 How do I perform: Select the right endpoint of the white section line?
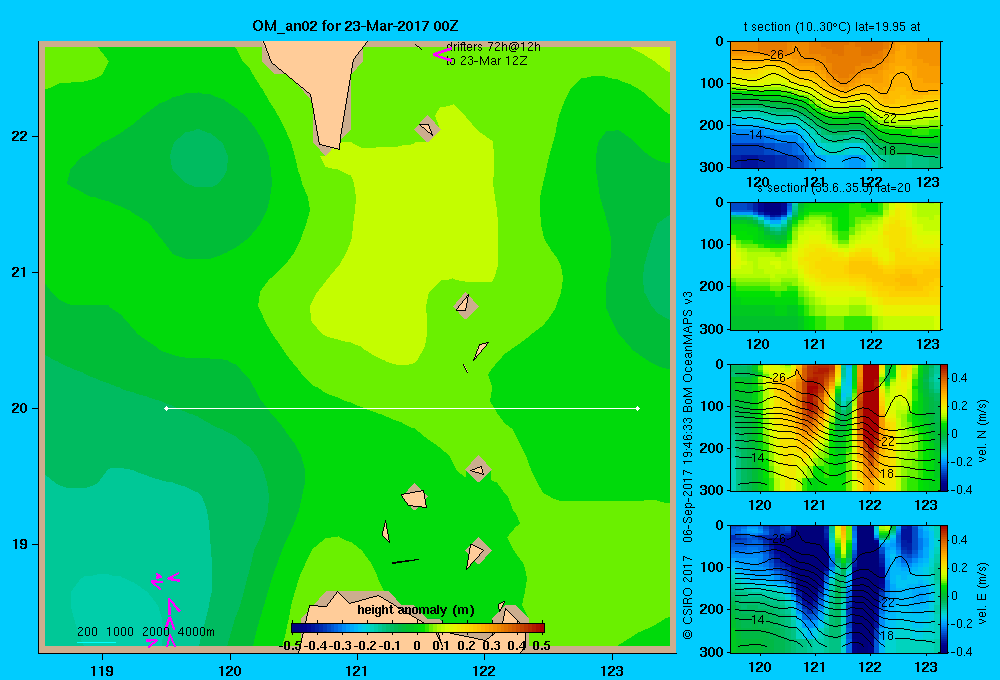pos(638,408)
